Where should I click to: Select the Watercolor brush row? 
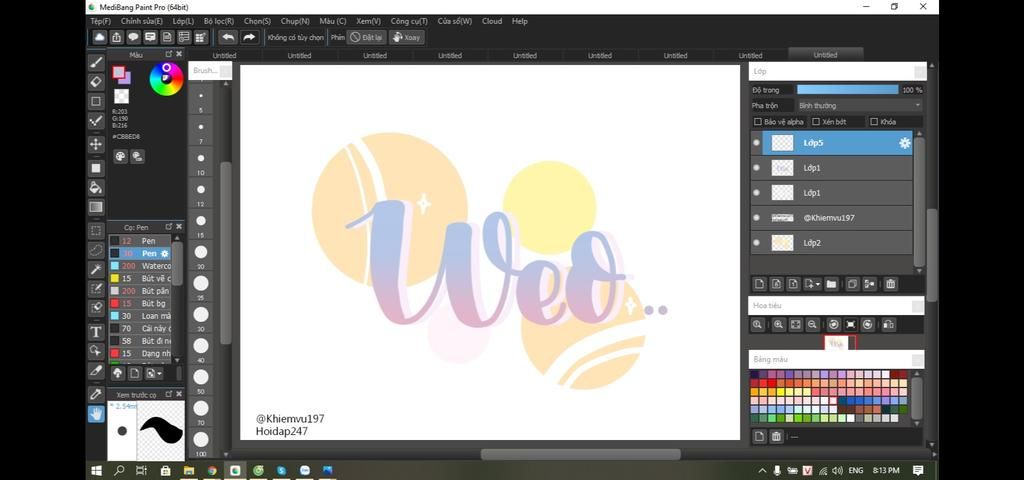pos(140,266)
